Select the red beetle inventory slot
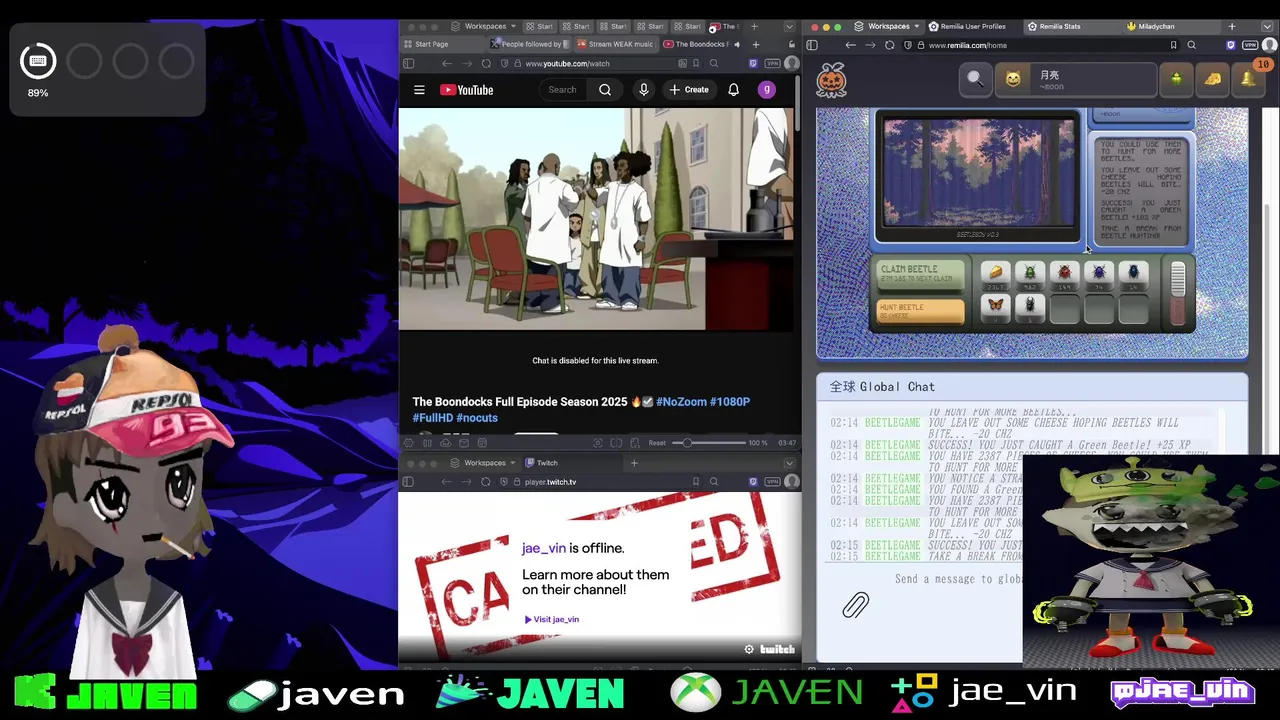Screen dimensions: 1280x720 coord(1064,274)
